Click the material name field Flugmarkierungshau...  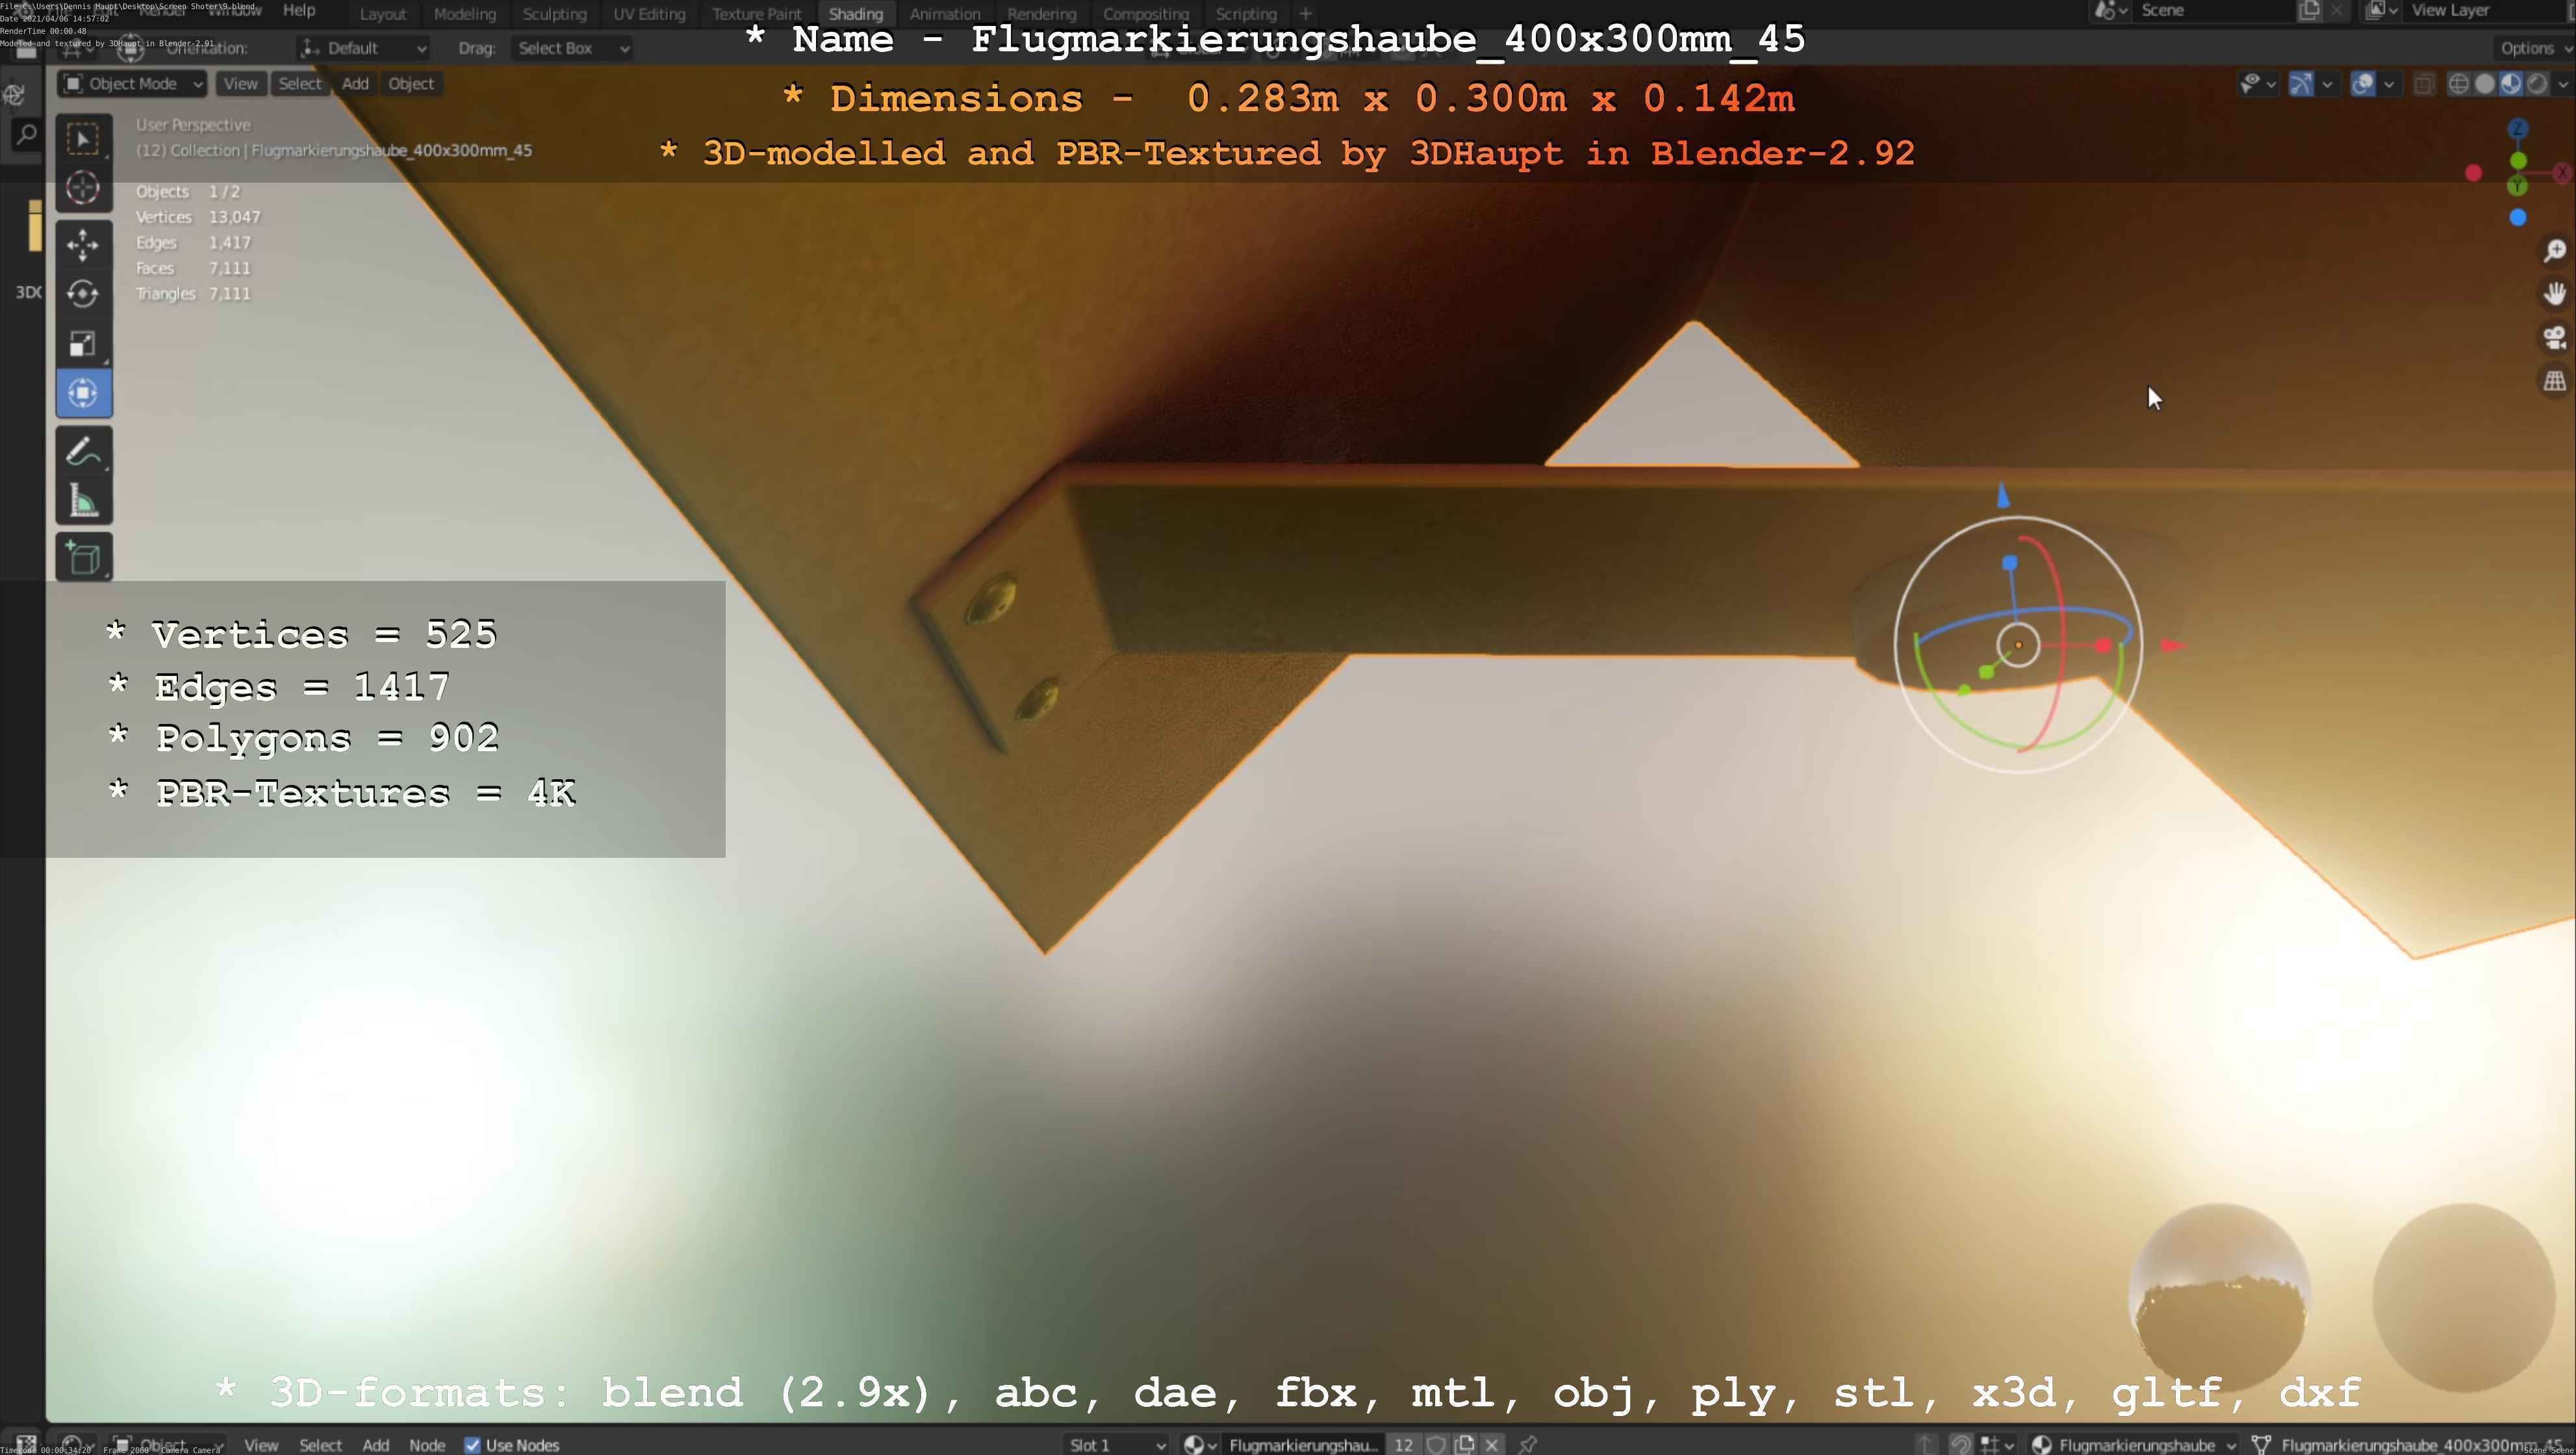(1302, 1445)
